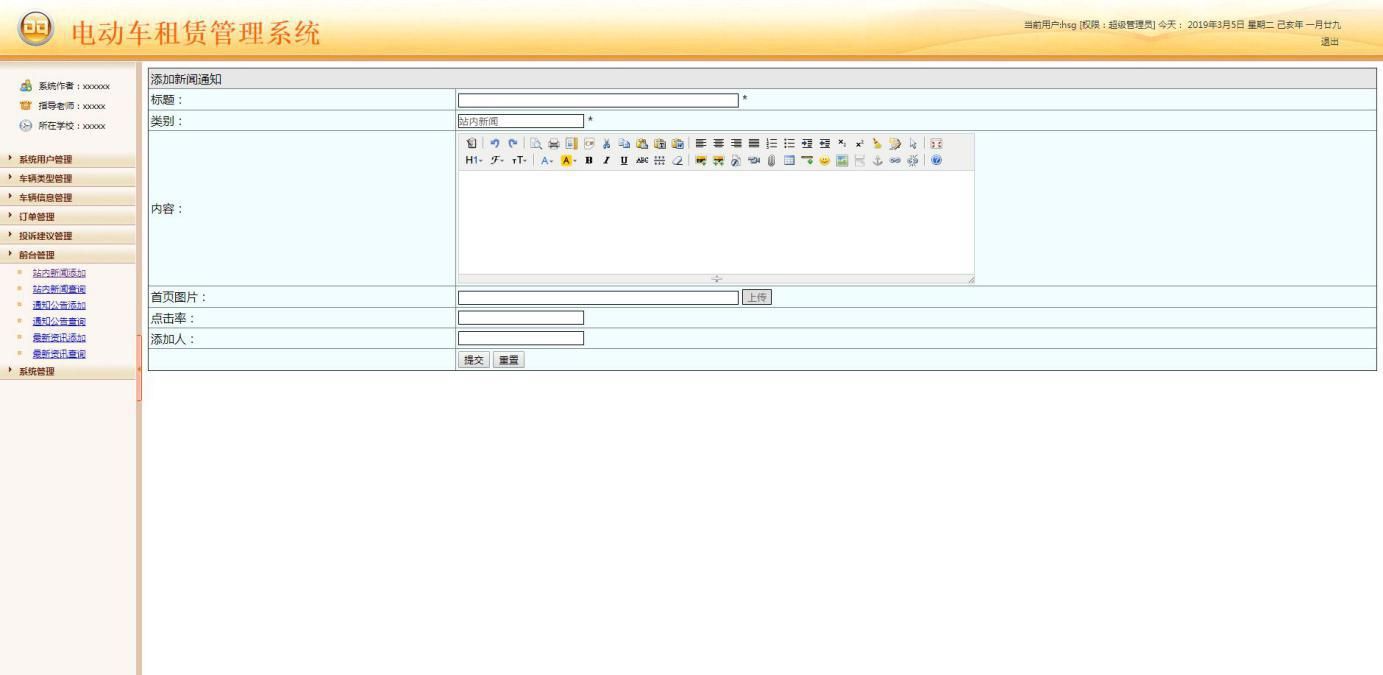1383x675 pixels.
Task: Print the editor content
Action: (553, 143)
